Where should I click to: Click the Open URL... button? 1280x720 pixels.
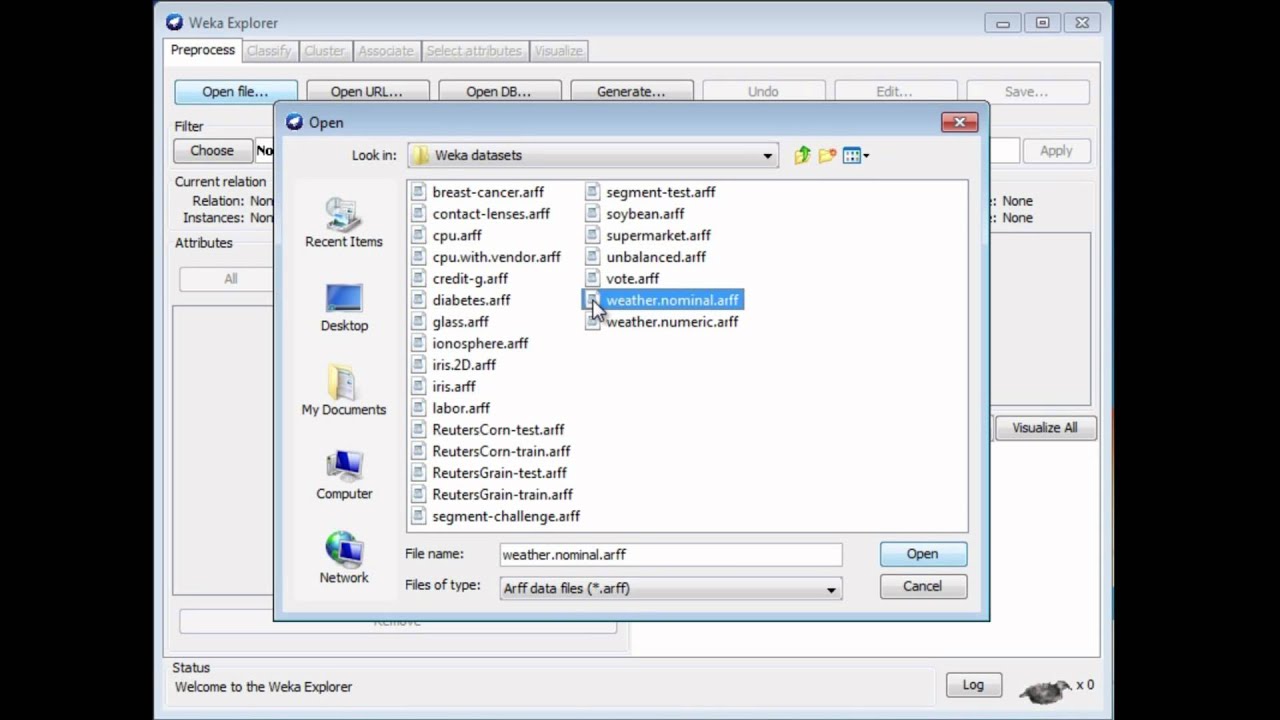(367, 91)
